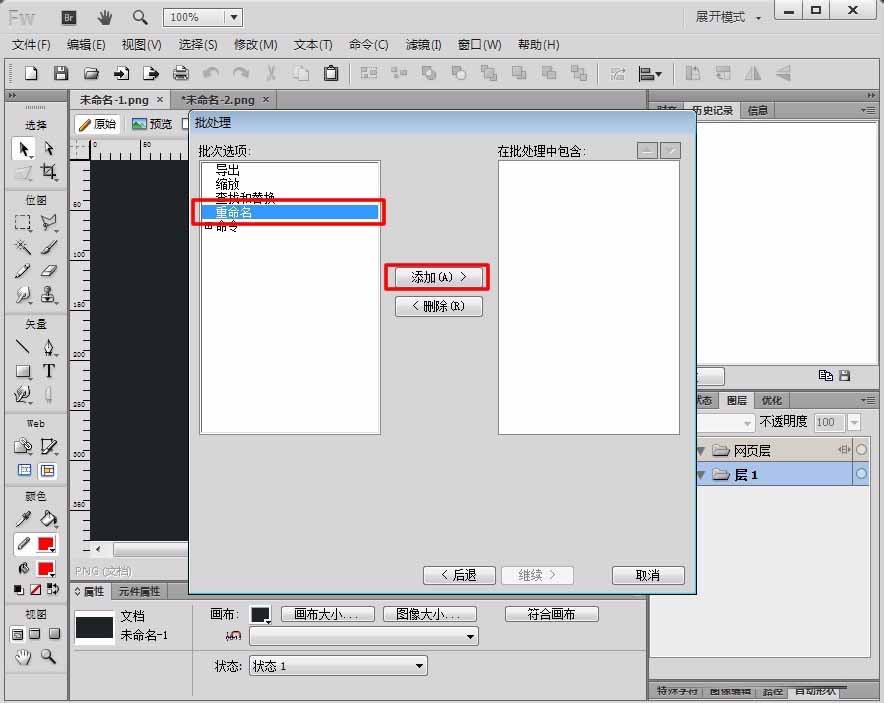884x703 pixels.
Task: Pick the Eyedropper tool
Action: click(23, 517)
